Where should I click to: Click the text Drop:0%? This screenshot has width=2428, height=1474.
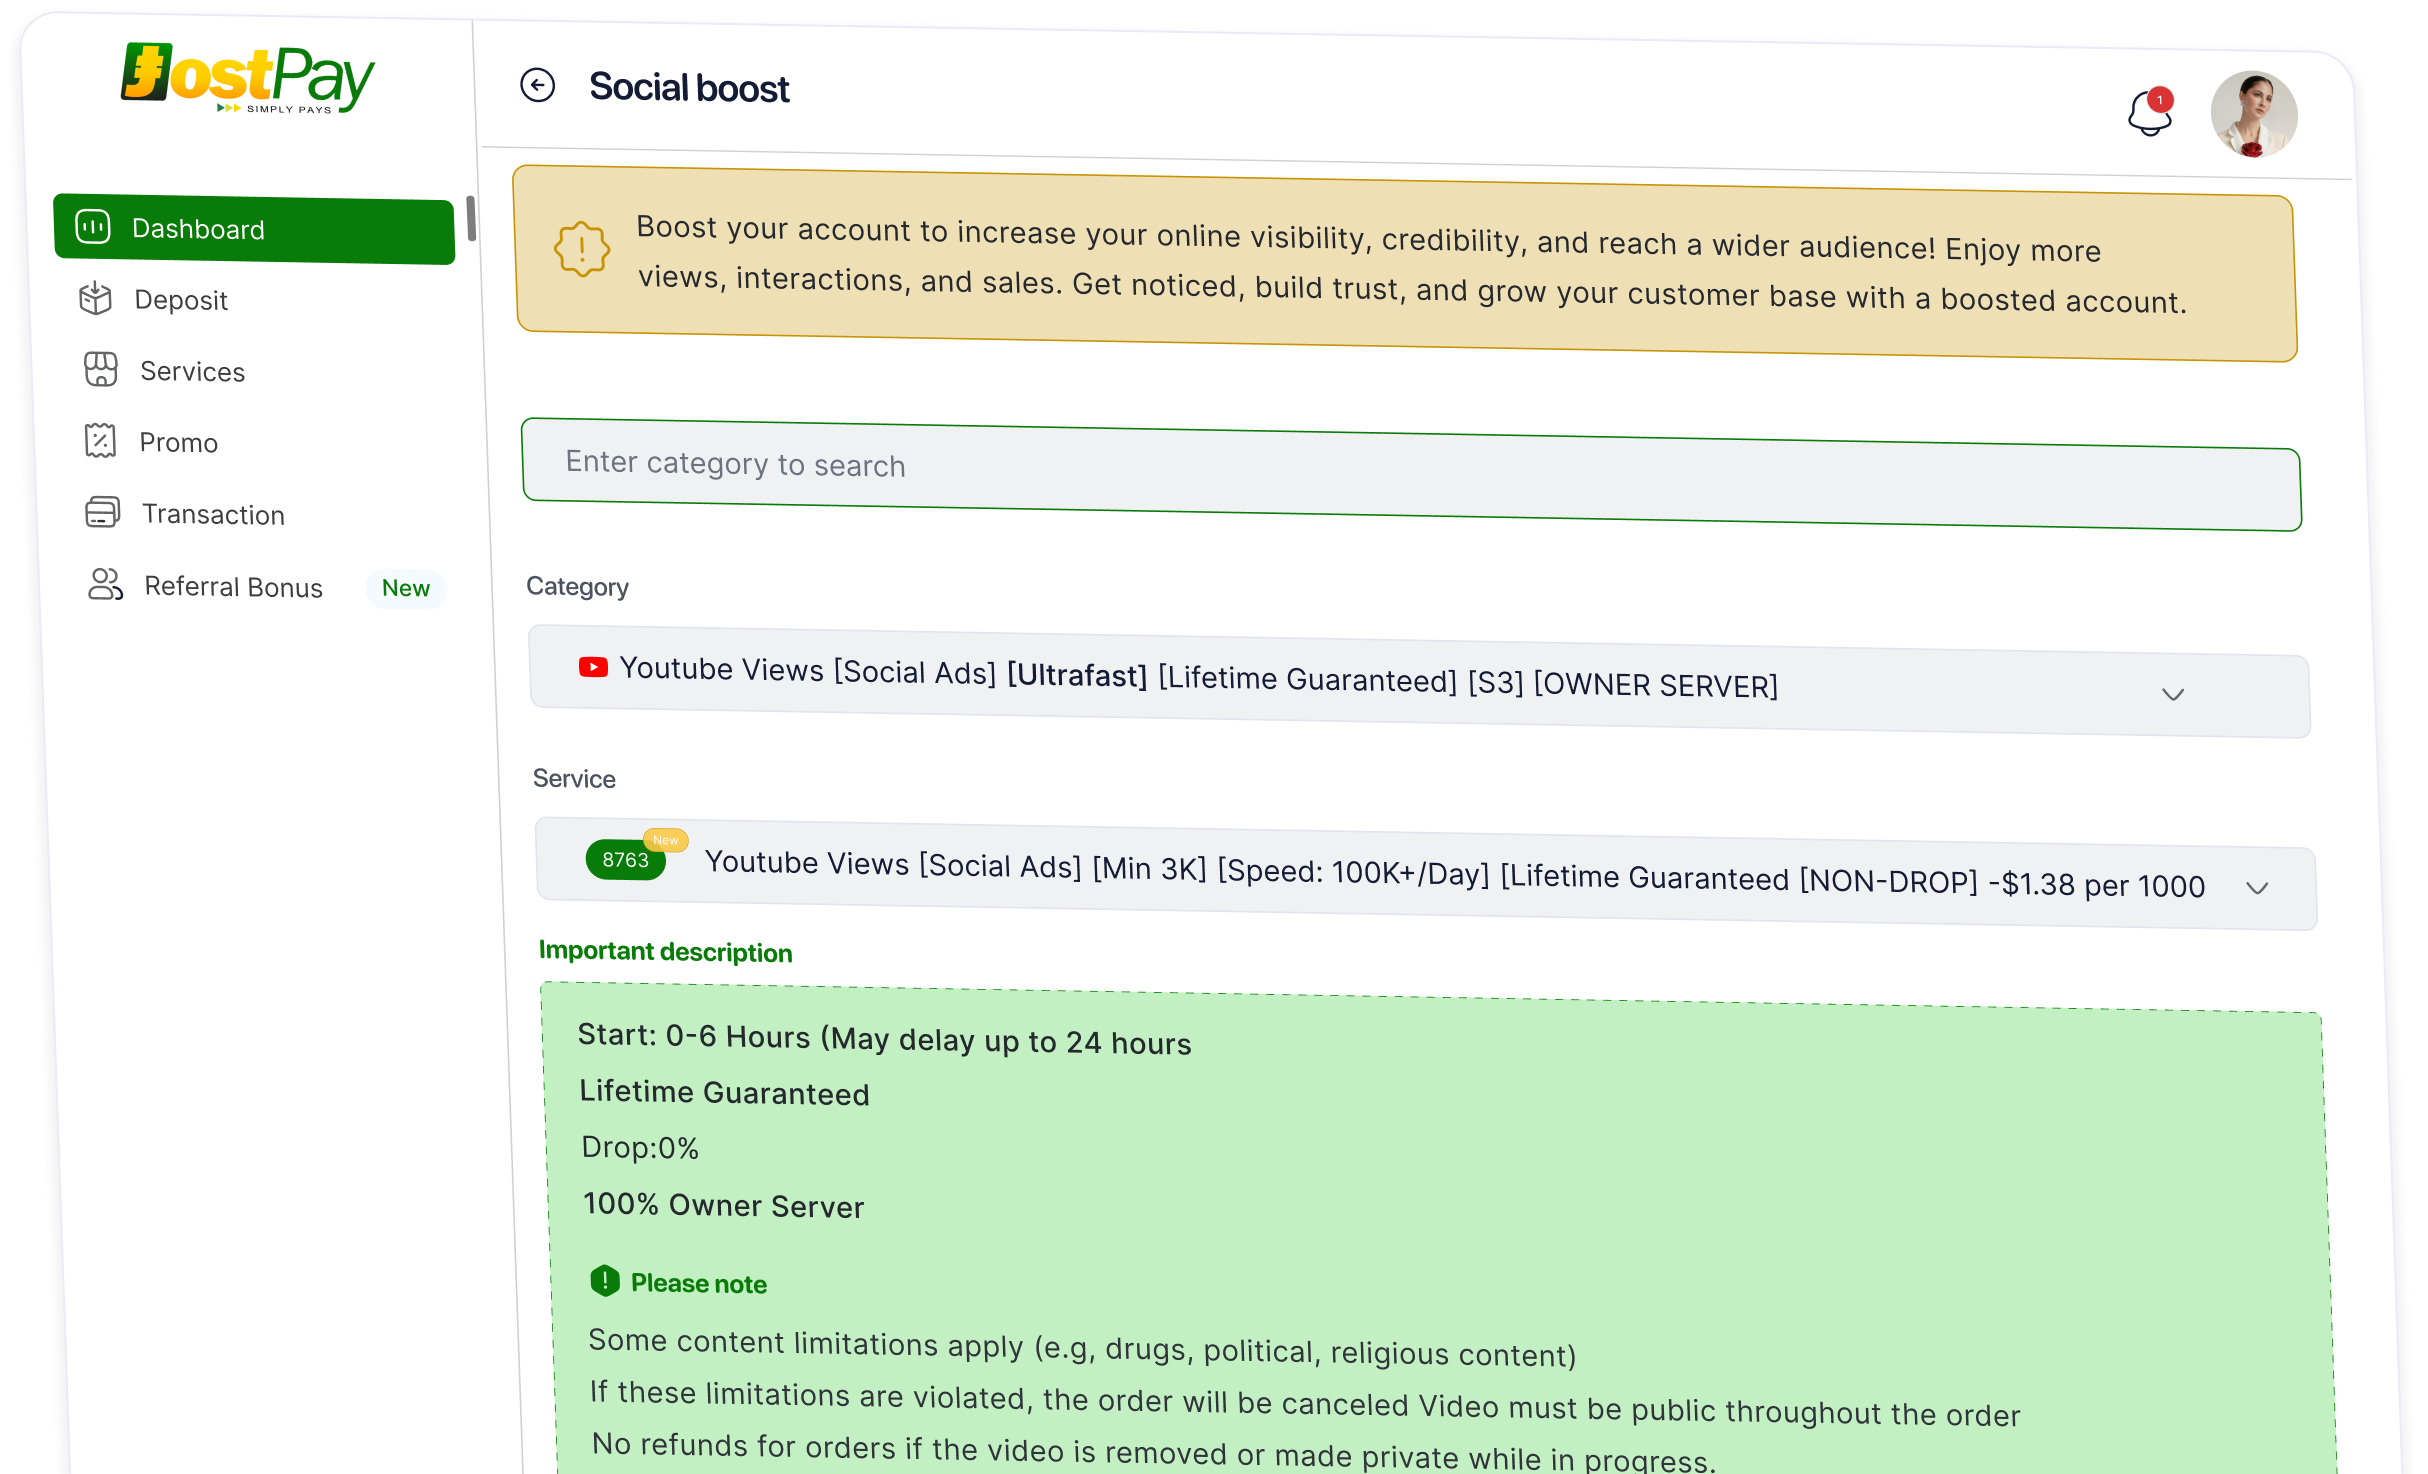[641, 1148]
